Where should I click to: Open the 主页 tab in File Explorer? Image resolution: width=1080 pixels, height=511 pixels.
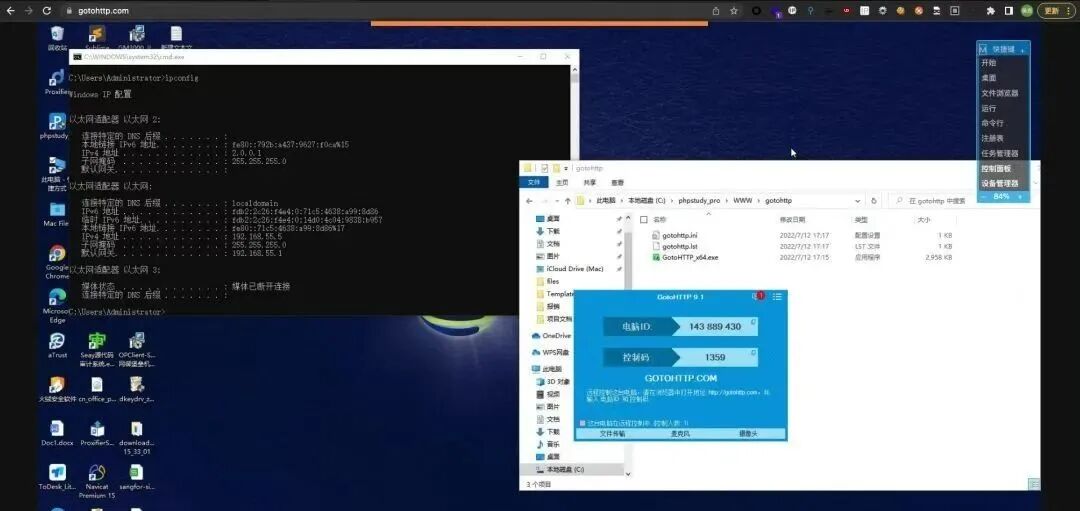(562, 182)
